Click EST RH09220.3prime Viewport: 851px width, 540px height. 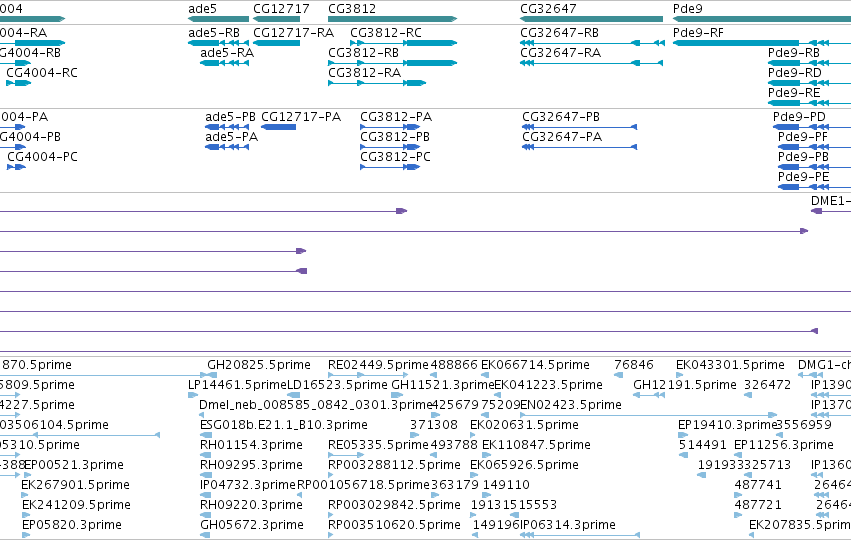[x=206, y=516]
